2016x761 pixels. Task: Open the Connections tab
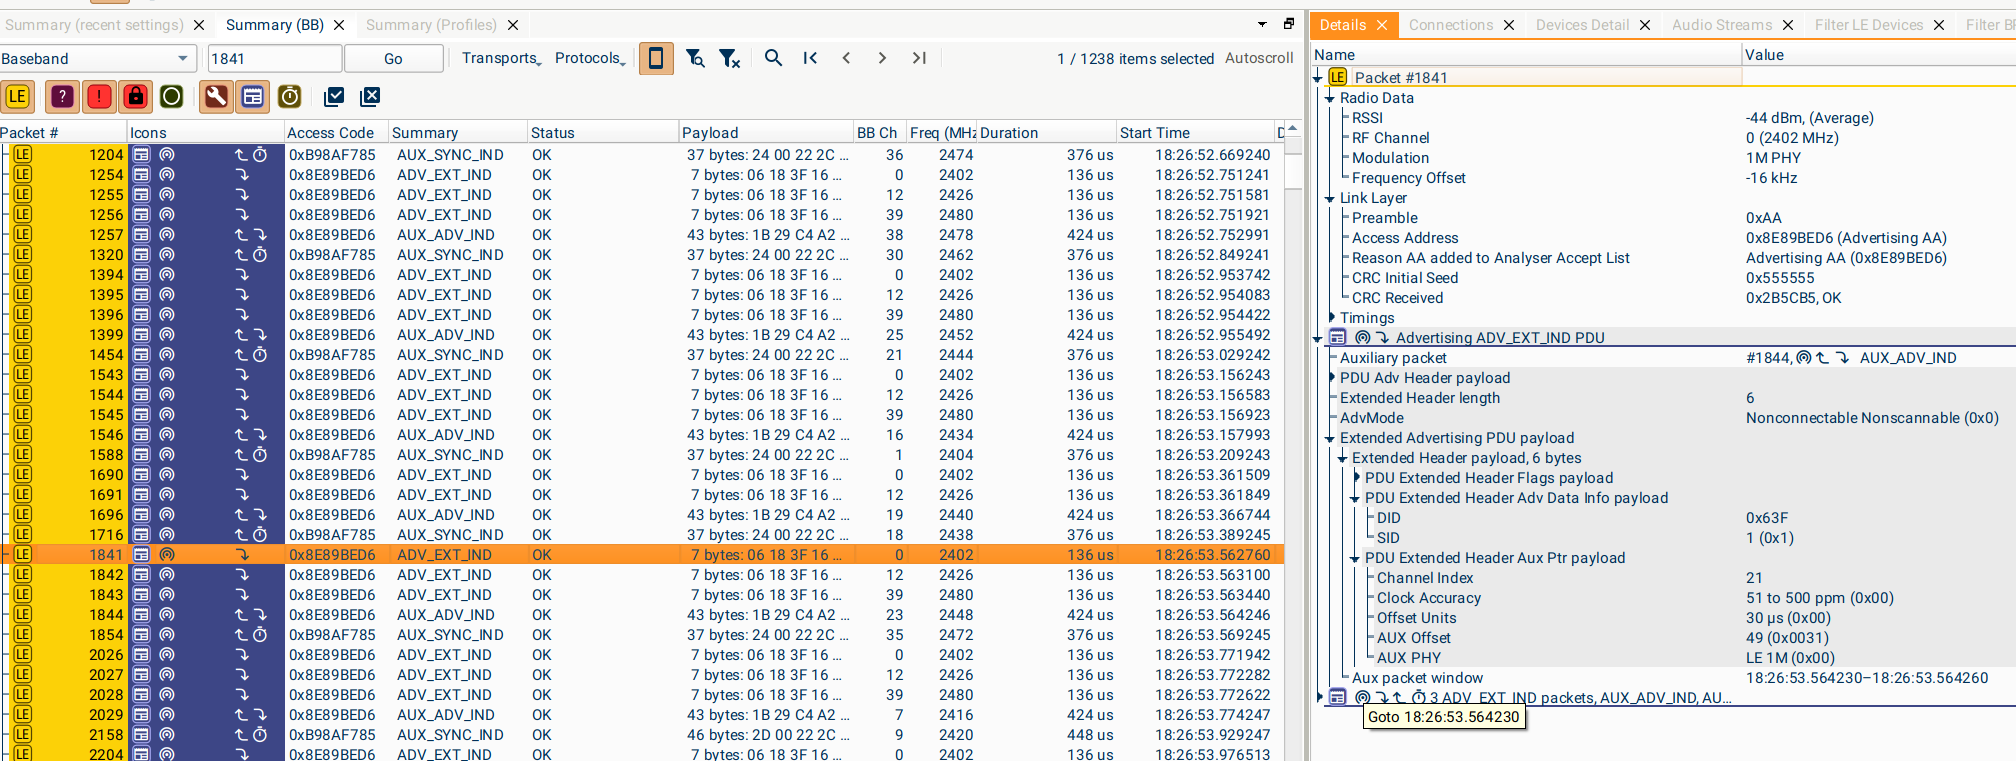point(1450,25)
